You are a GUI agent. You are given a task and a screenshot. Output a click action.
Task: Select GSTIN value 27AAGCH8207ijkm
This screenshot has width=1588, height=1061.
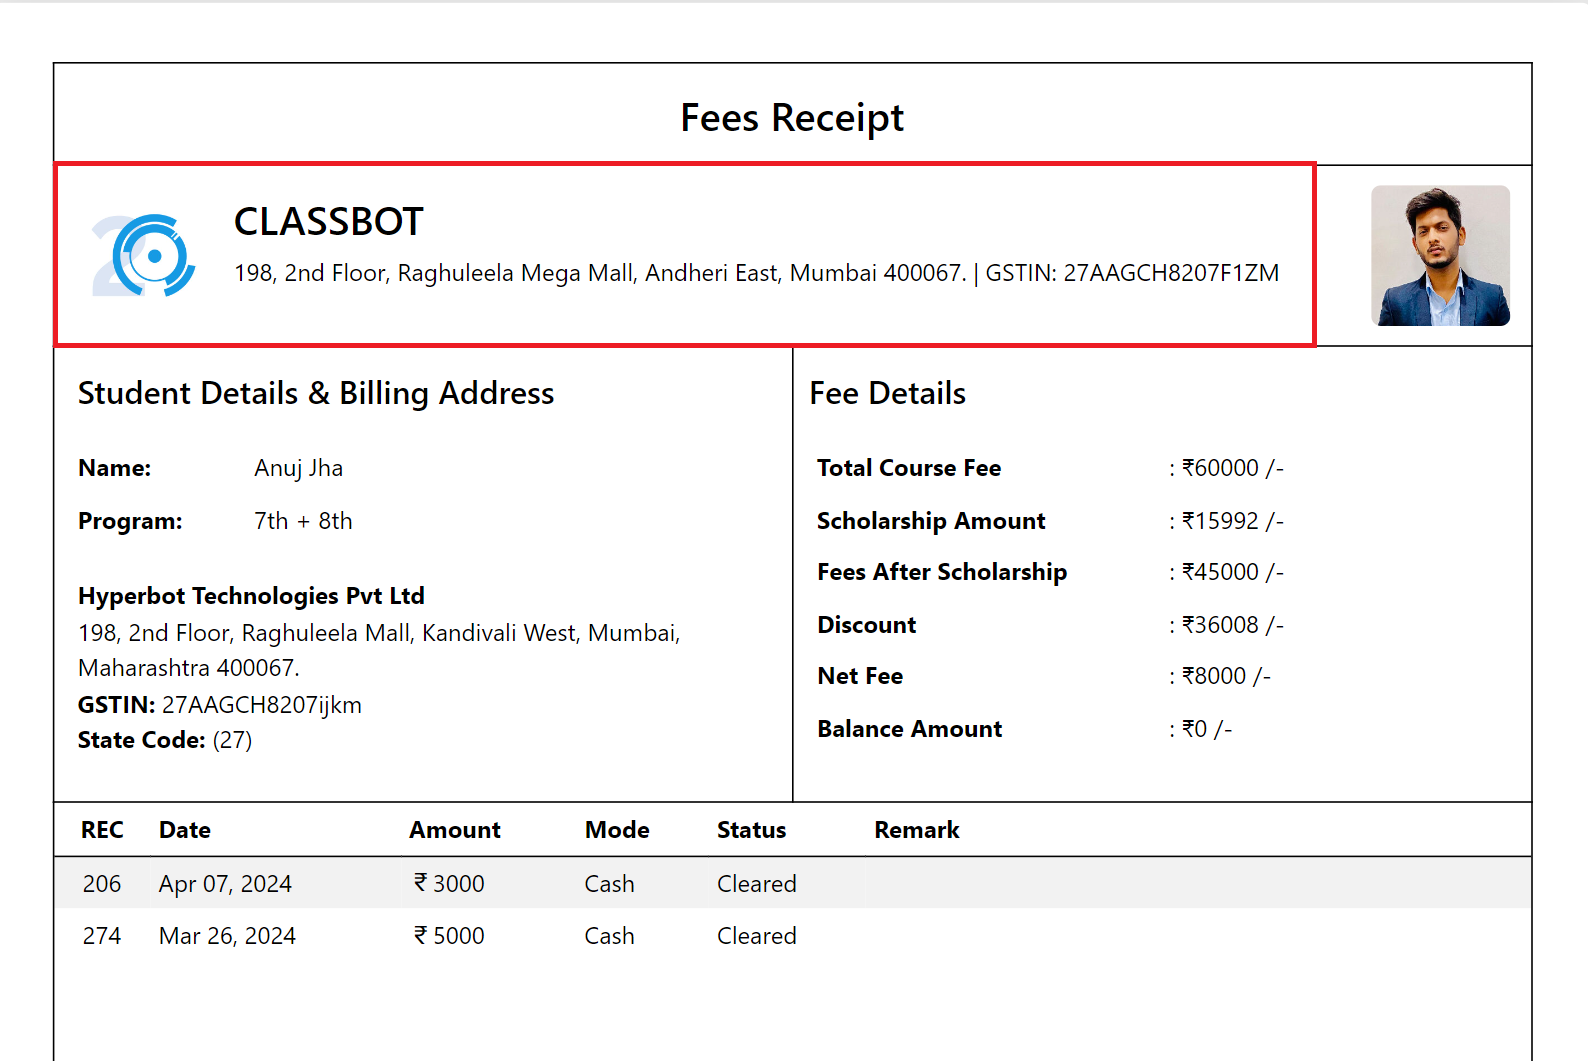[262, 705]
